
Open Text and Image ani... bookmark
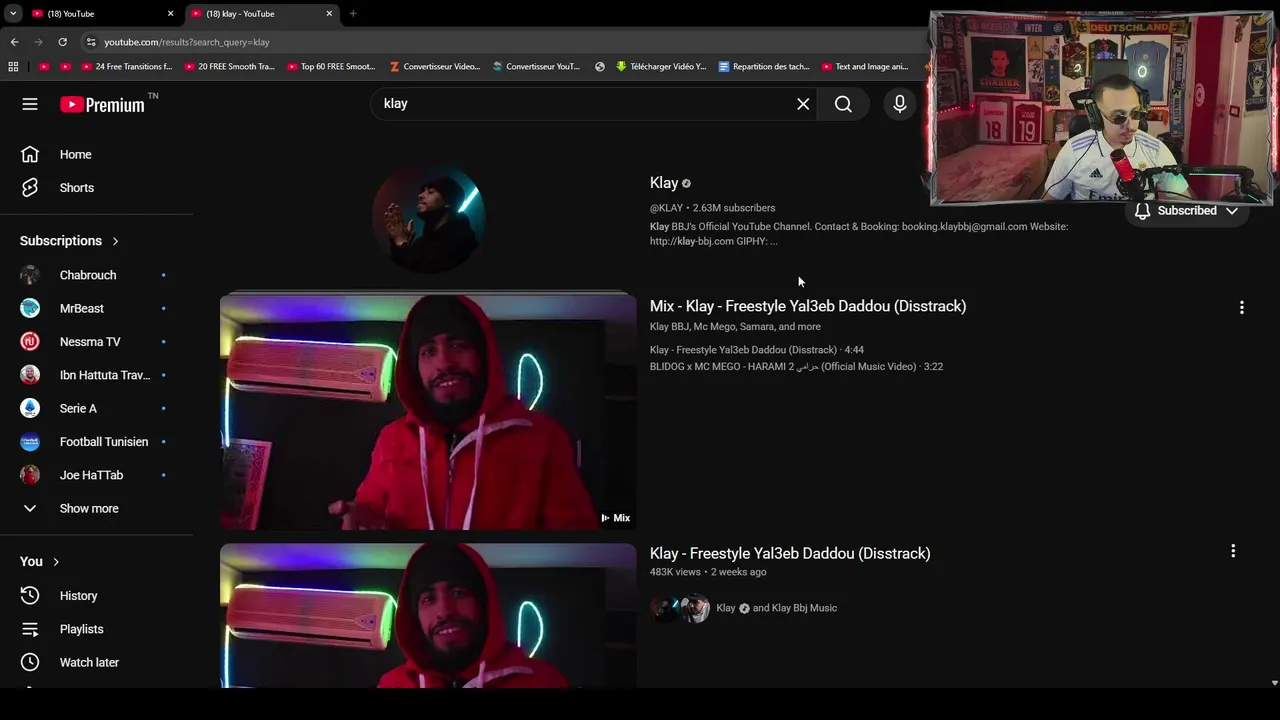click(x=865, y=67)
